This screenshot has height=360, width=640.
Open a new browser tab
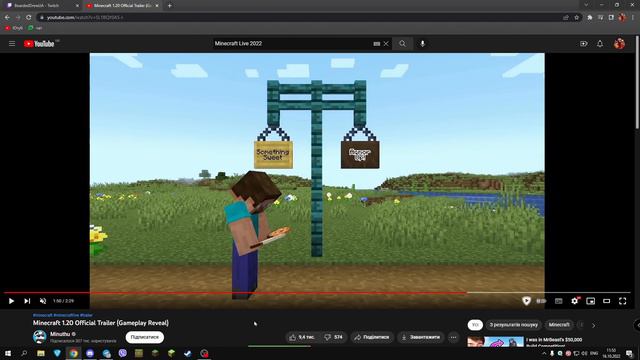tap(170, 6)
